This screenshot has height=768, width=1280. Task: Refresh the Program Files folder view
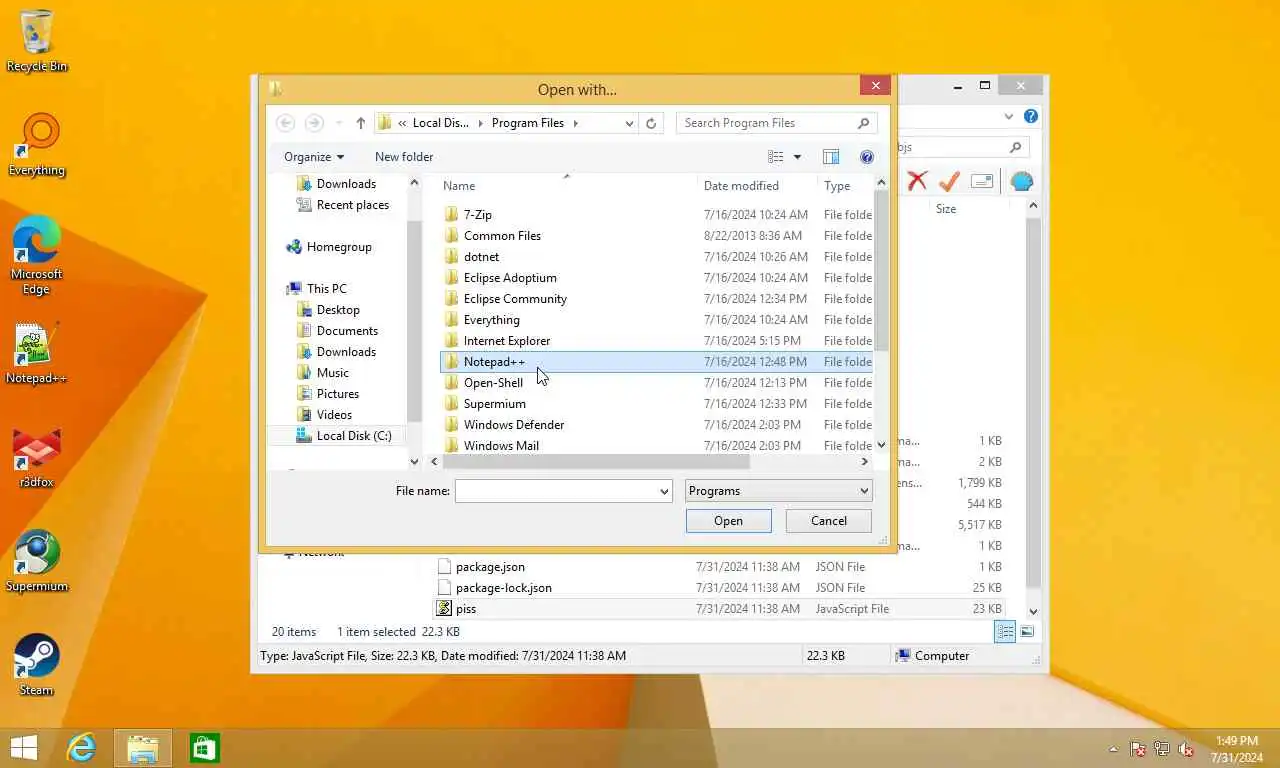pos(651,123)
